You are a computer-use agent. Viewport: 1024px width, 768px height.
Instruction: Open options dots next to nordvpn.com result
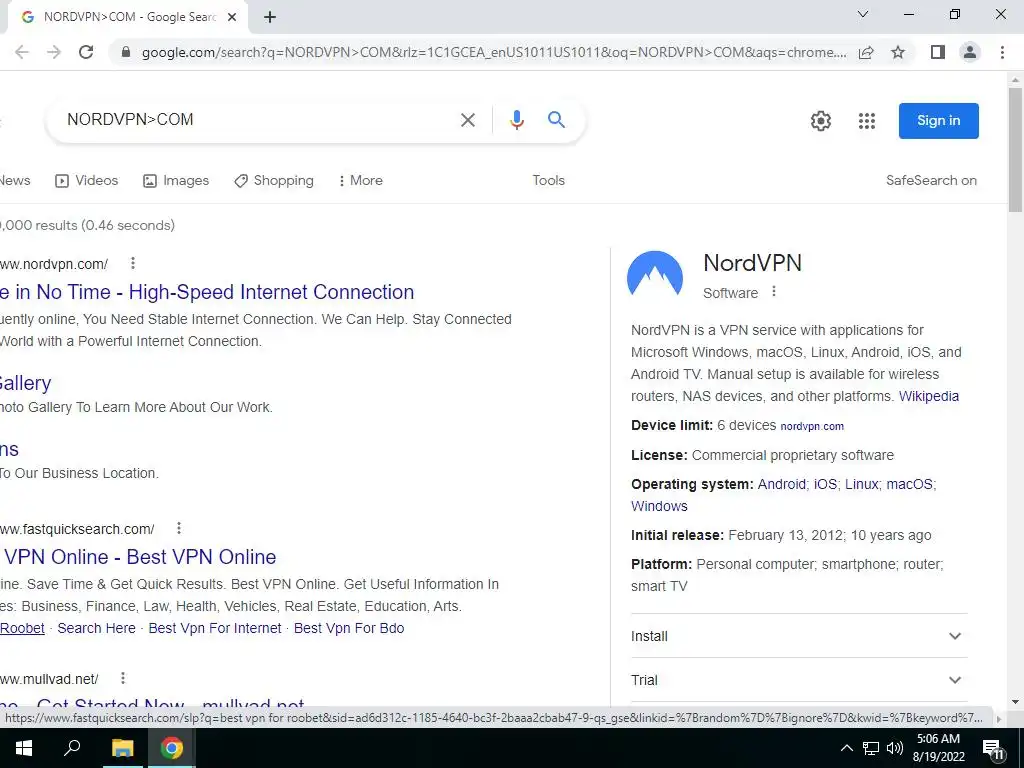pos(133,263)
